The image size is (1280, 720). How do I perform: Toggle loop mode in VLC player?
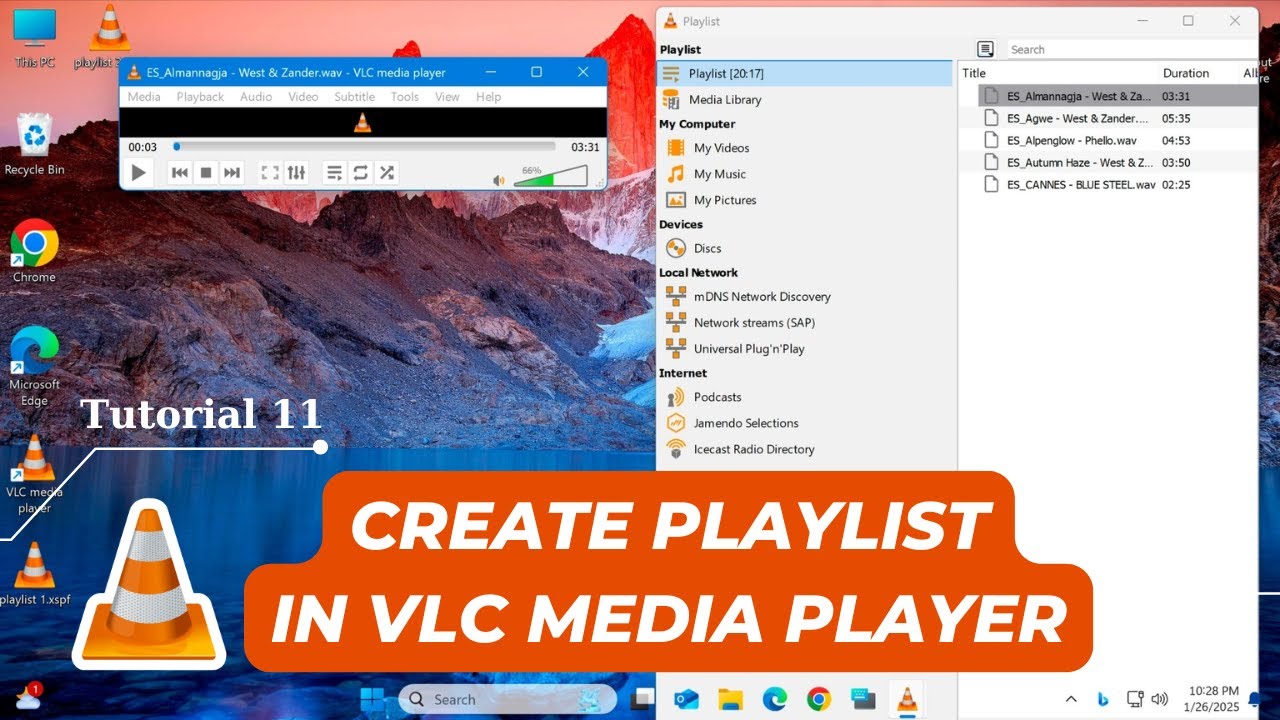tap(361, 173)
